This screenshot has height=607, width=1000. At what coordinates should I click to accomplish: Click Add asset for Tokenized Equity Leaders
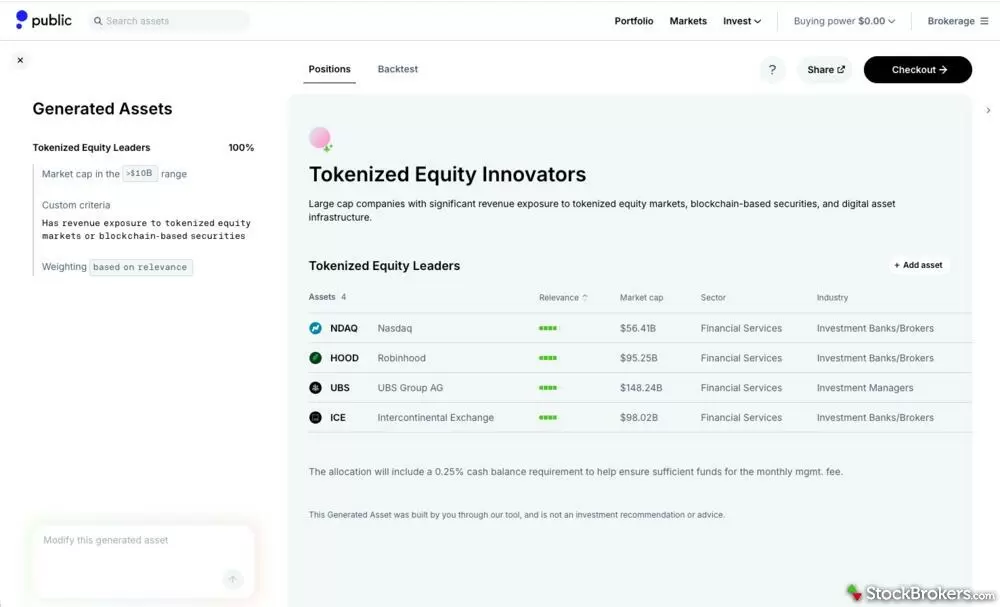point(917,264)
